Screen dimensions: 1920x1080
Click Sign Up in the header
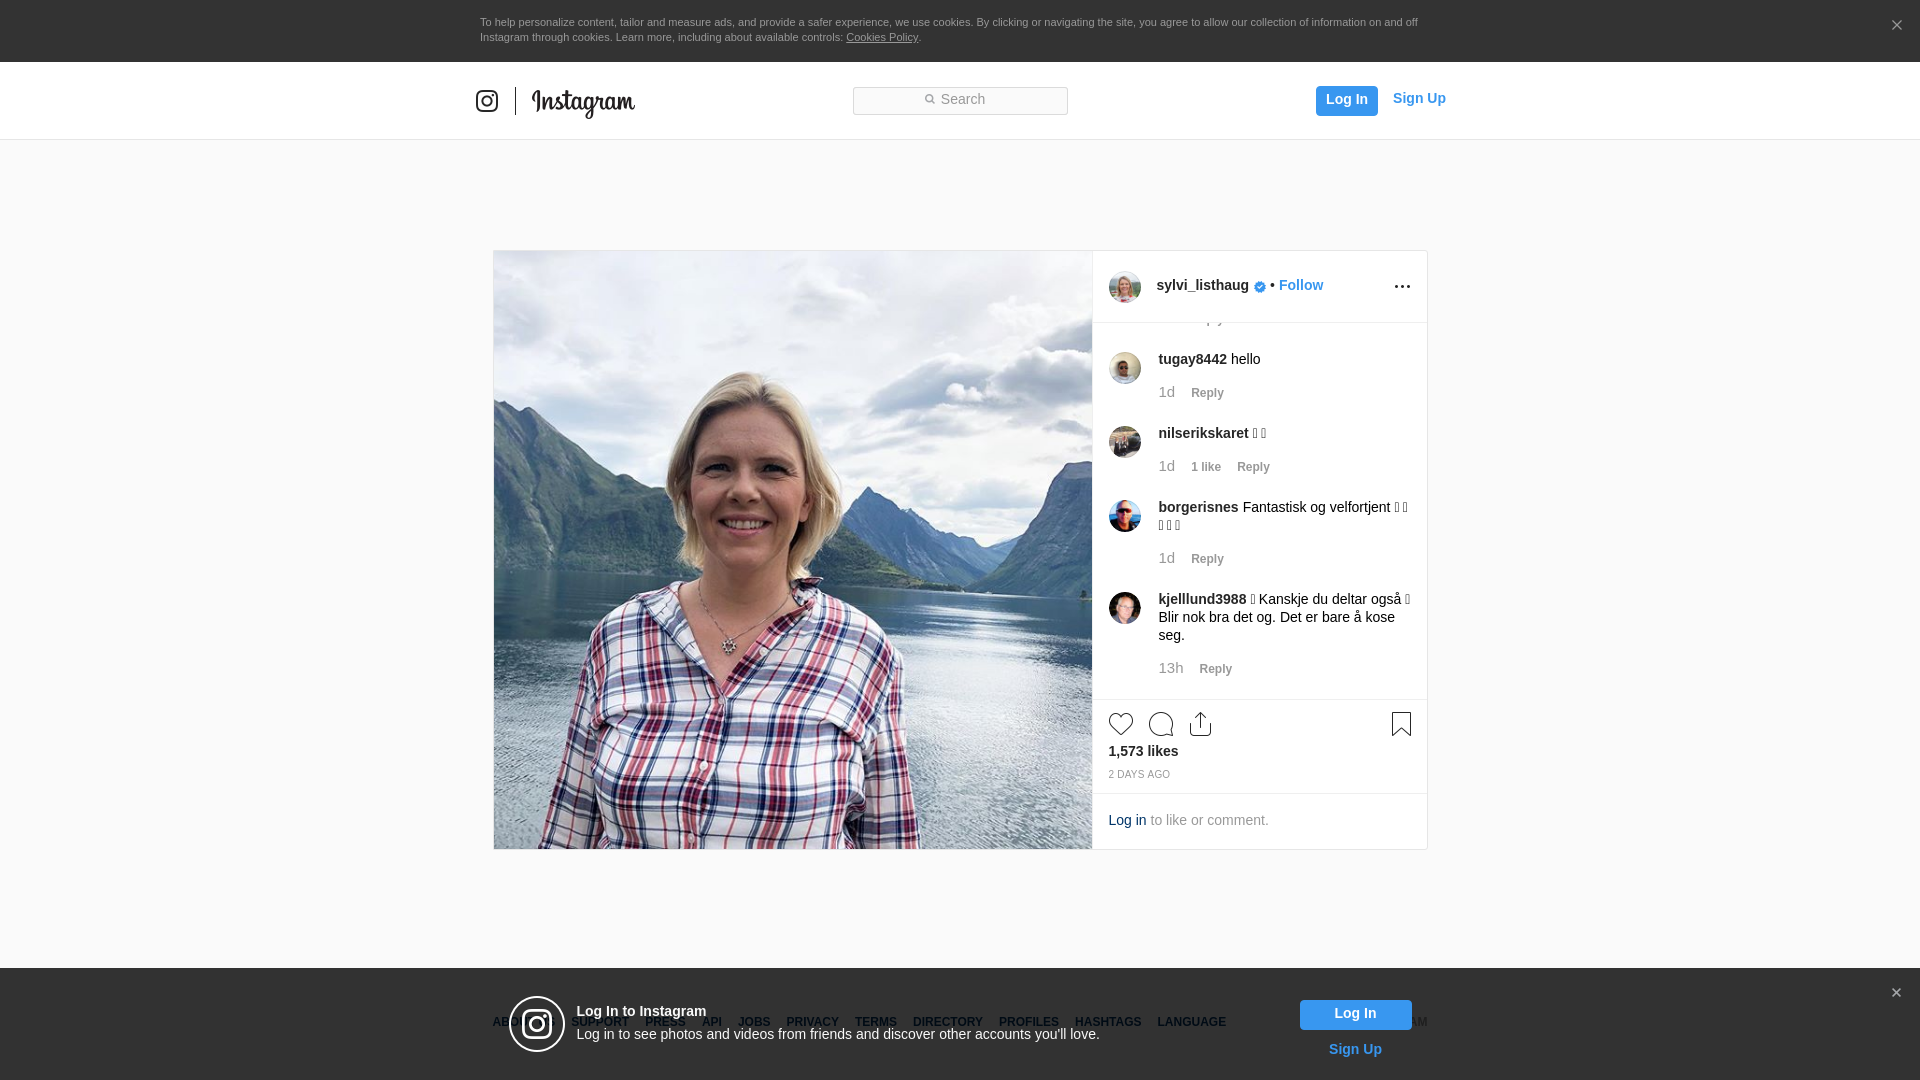[x=1418, y=98]
